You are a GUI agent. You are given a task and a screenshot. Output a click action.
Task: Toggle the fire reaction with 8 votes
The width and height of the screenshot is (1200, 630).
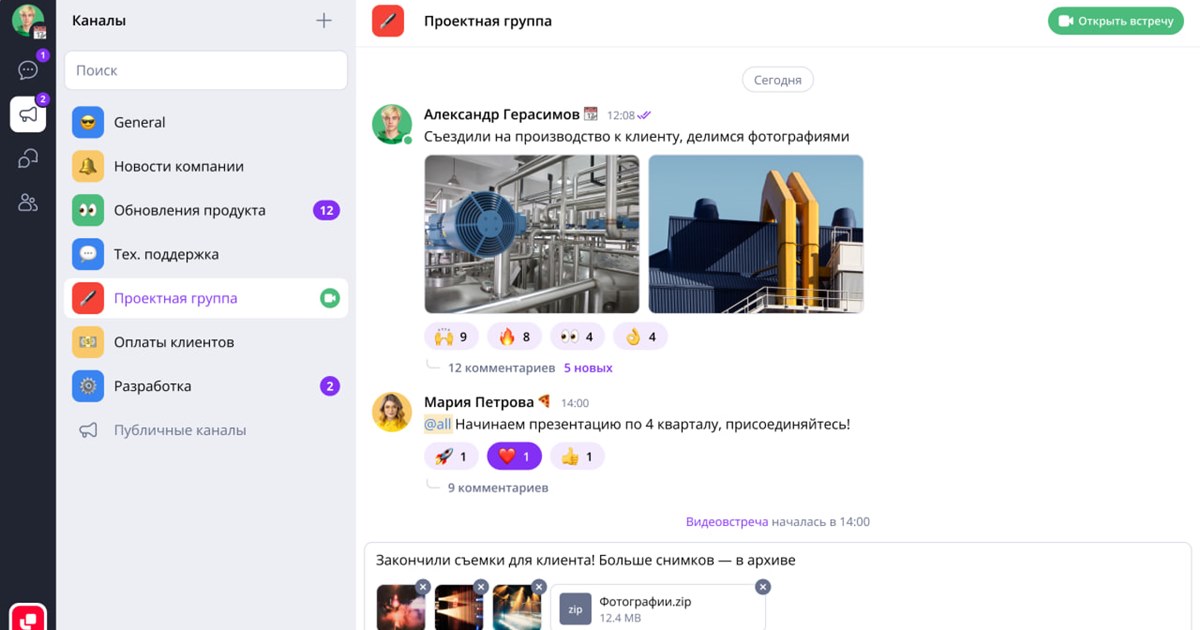(x=514, y=337)
